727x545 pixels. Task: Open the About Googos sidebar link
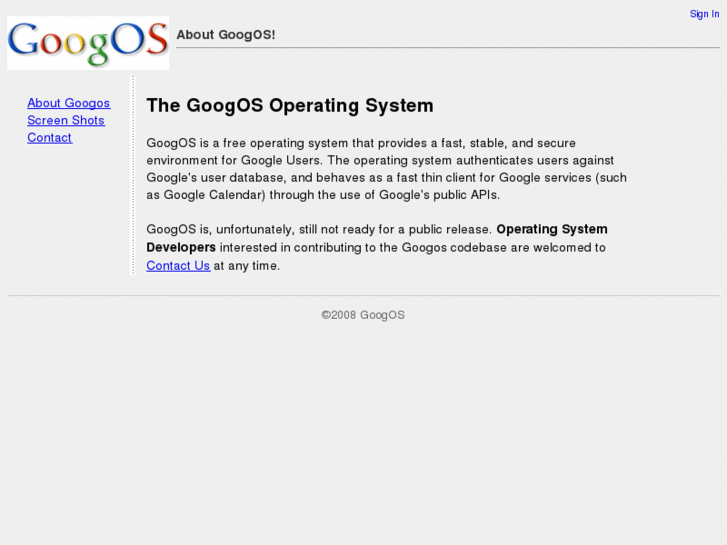[x=69, y=103]
